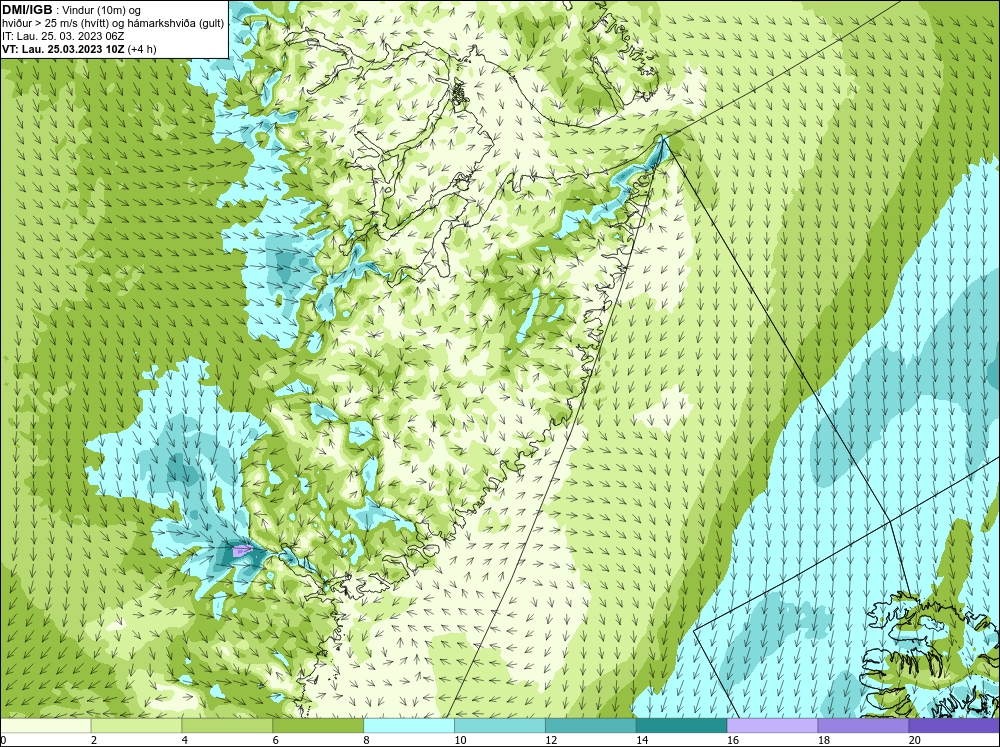Click the legend scale label "16"

[733, 740]
